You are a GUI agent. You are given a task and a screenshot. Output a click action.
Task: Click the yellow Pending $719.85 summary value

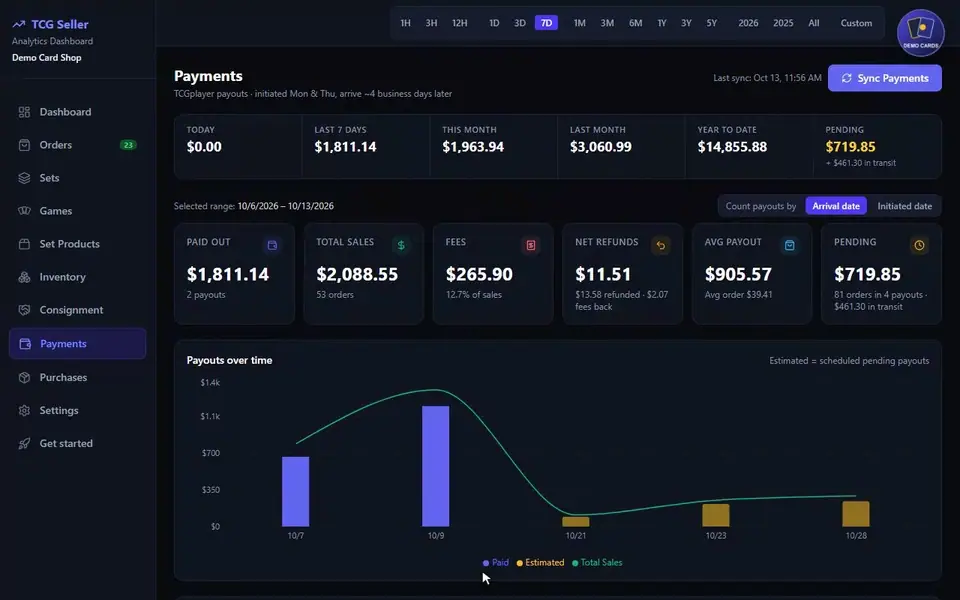click(850, 147)
